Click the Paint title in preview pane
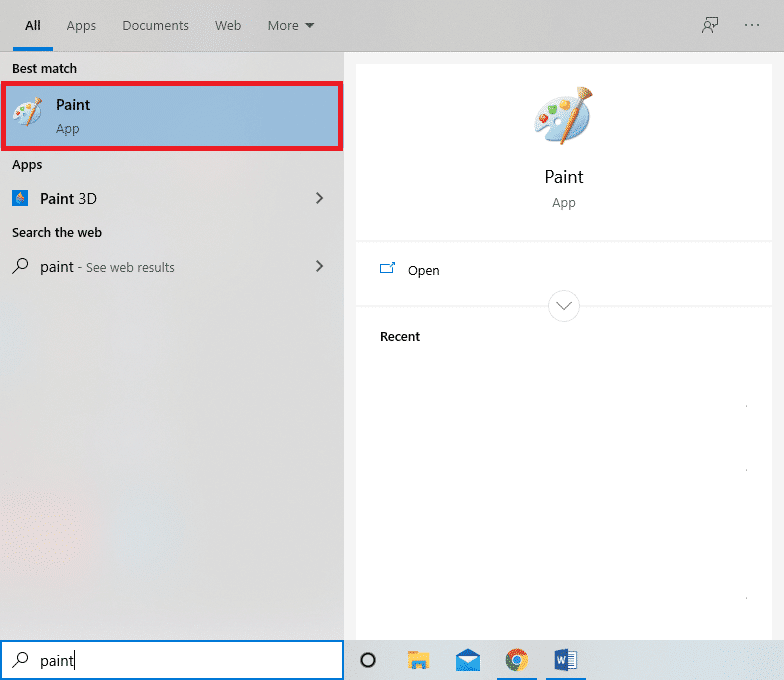784x680 pixels. pyautogui.click(x=564, y=177)
